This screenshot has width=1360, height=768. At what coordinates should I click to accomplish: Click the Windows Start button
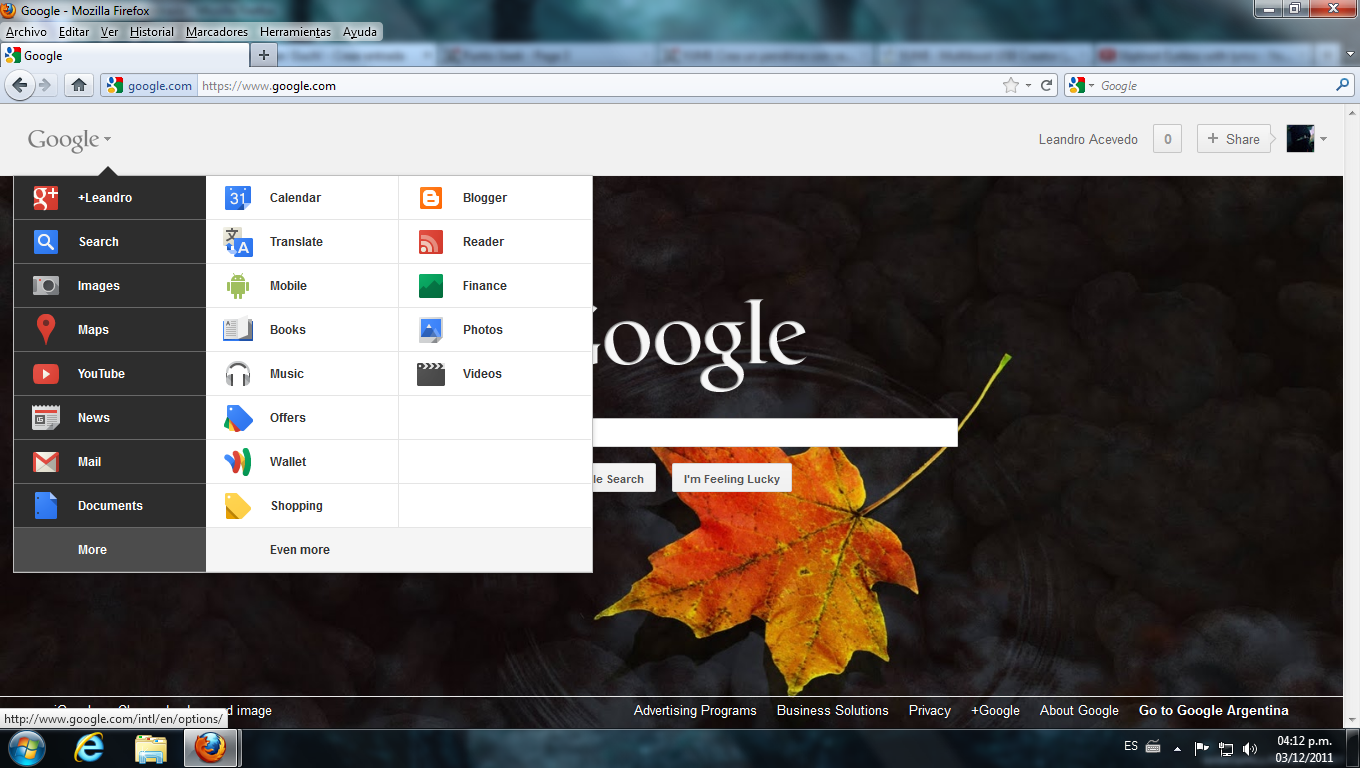(x=26, y=747)
